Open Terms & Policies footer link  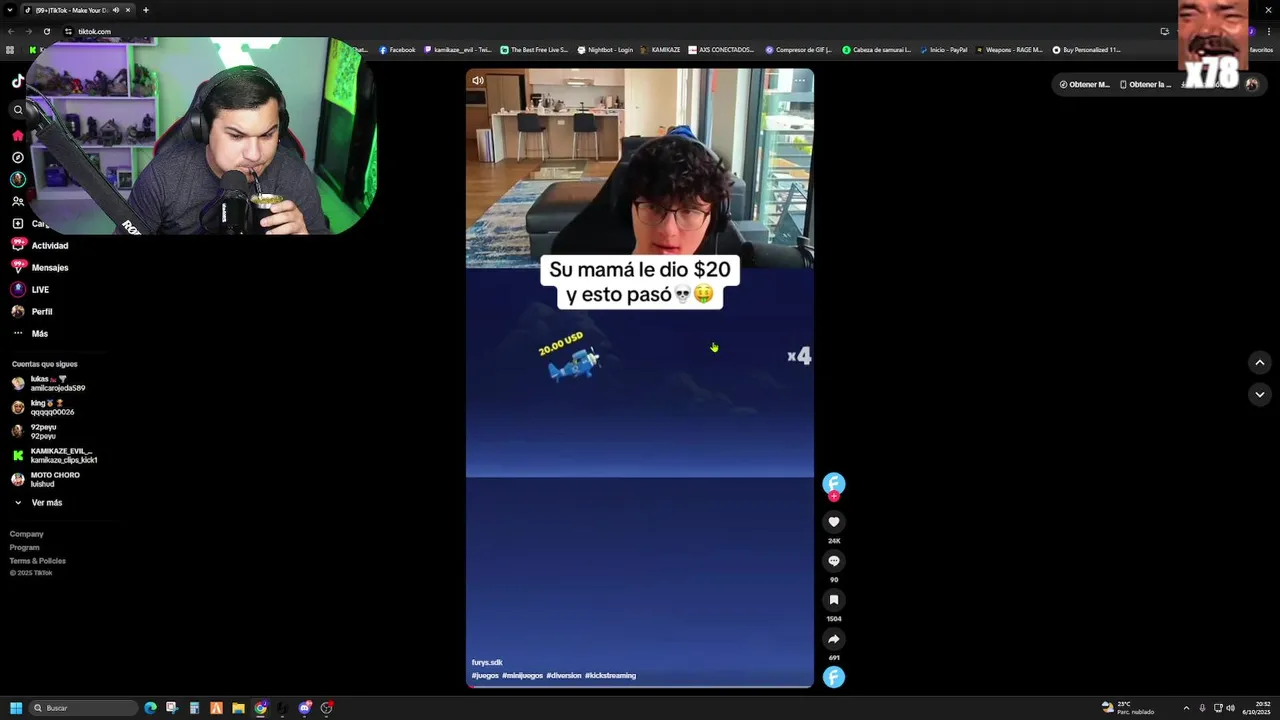click(x=38, y=560)
